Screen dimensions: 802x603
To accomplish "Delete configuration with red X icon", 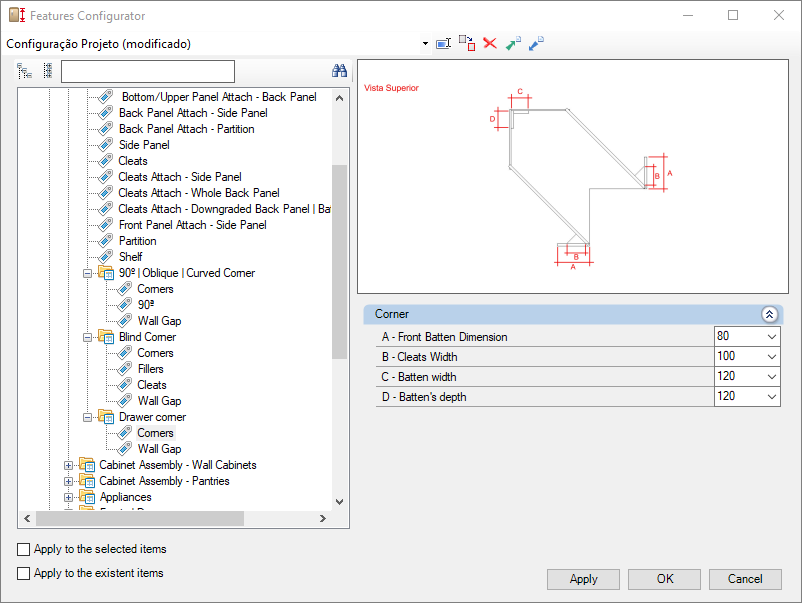I will coord(490,43).
